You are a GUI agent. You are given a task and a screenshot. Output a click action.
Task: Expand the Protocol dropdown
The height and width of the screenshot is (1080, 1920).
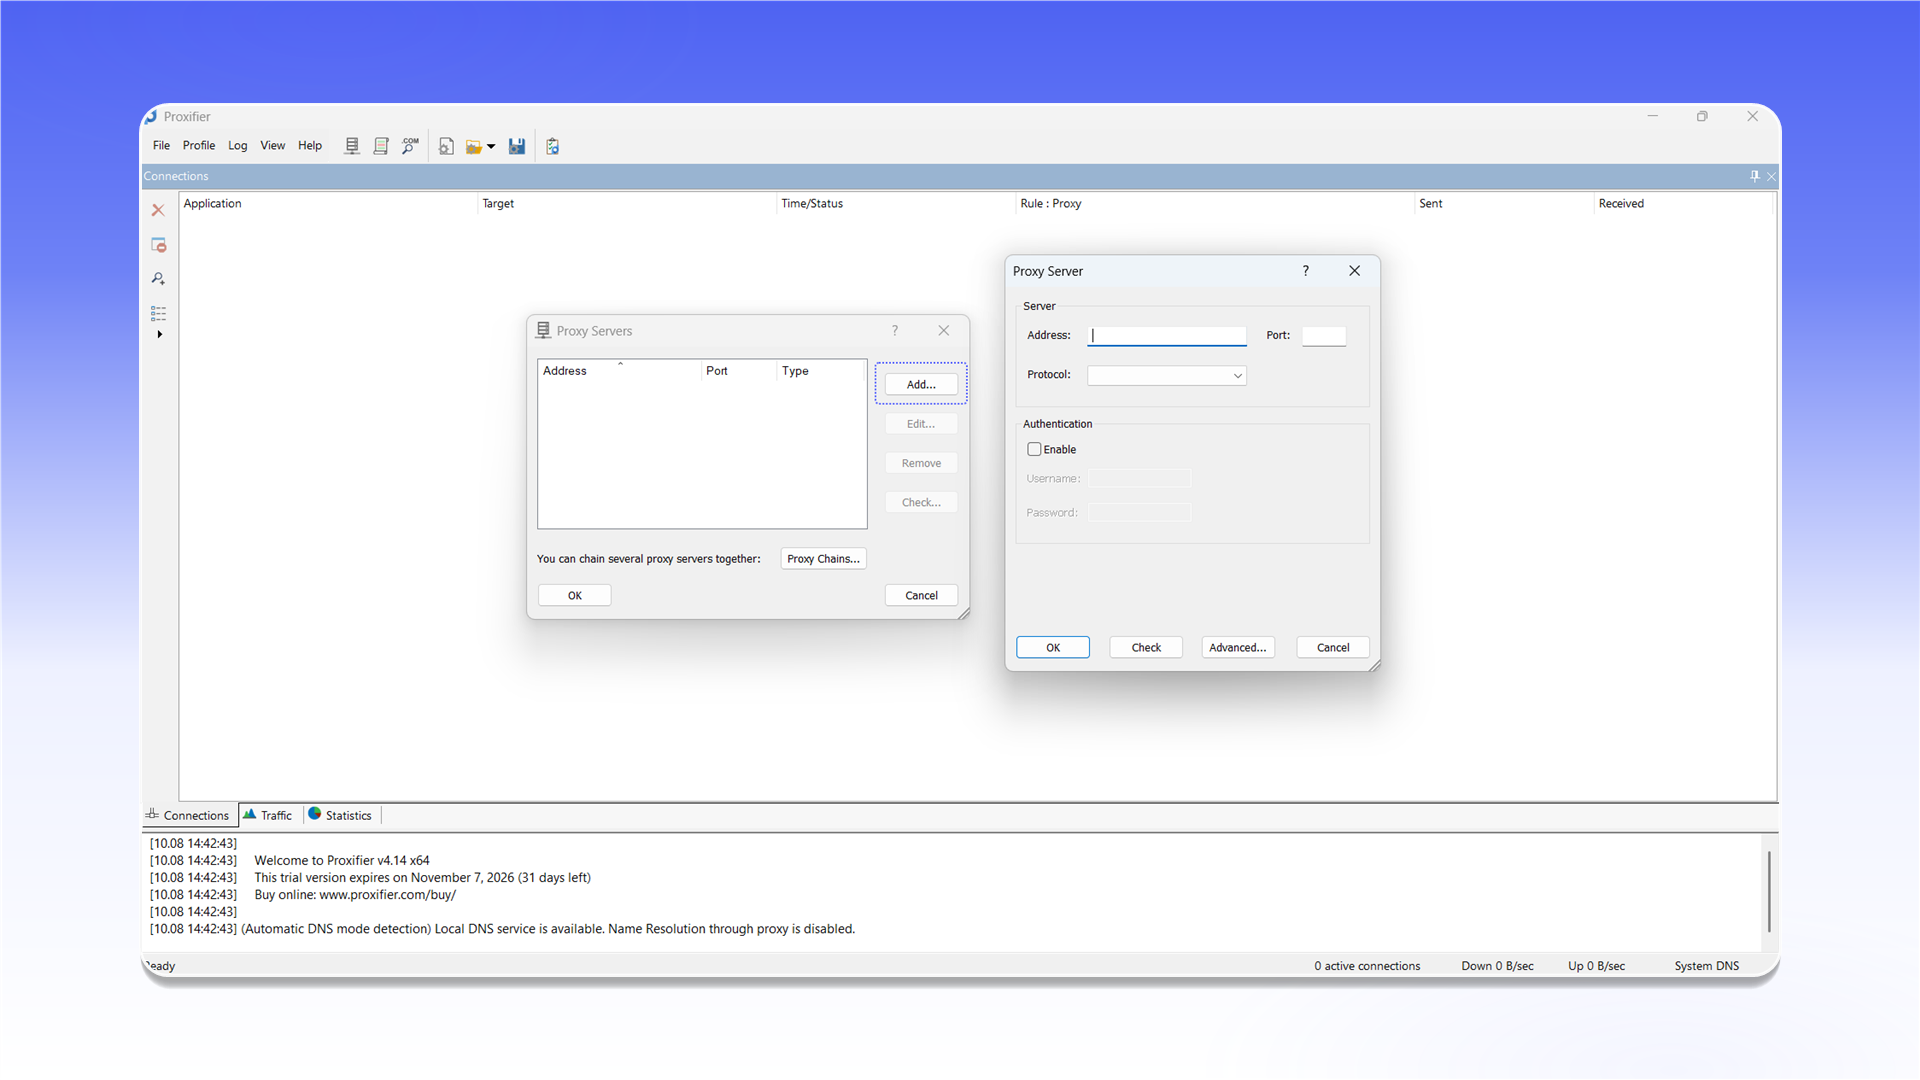[x=1167, y=376]
